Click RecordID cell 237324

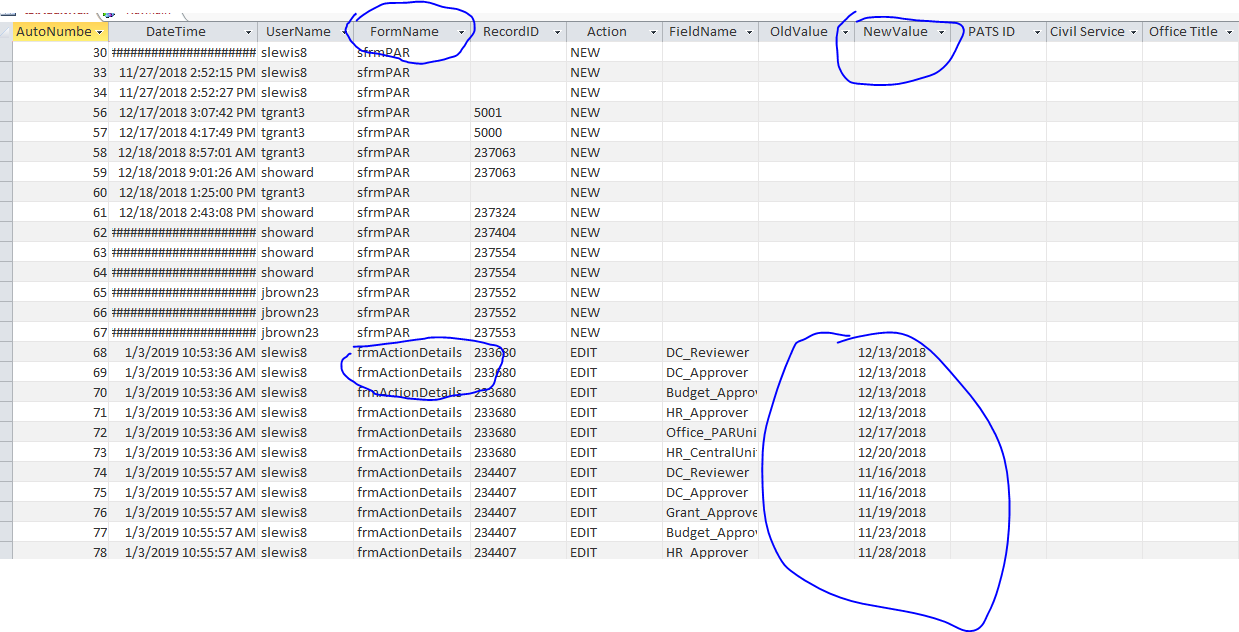[x=518, y=212]
